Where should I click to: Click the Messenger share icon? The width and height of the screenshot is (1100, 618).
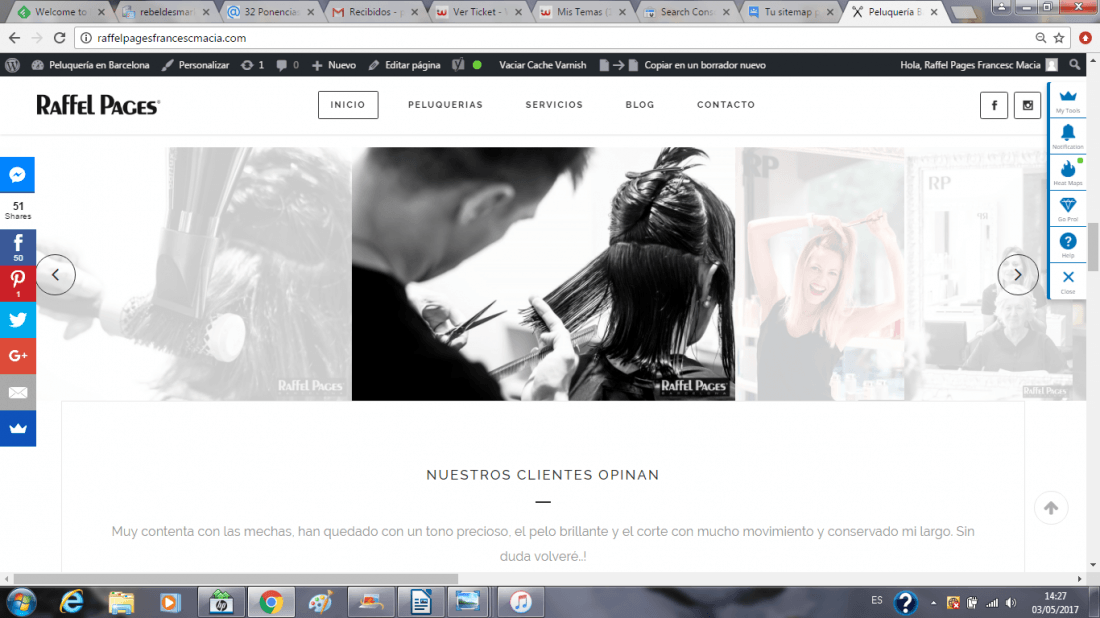tap(18, 175)
